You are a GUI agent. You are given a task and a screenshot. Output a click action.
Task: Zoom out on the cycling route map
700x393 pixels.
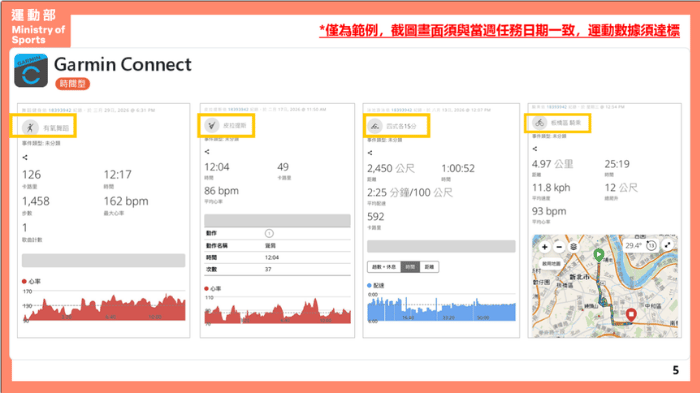(x=559, y=247)
